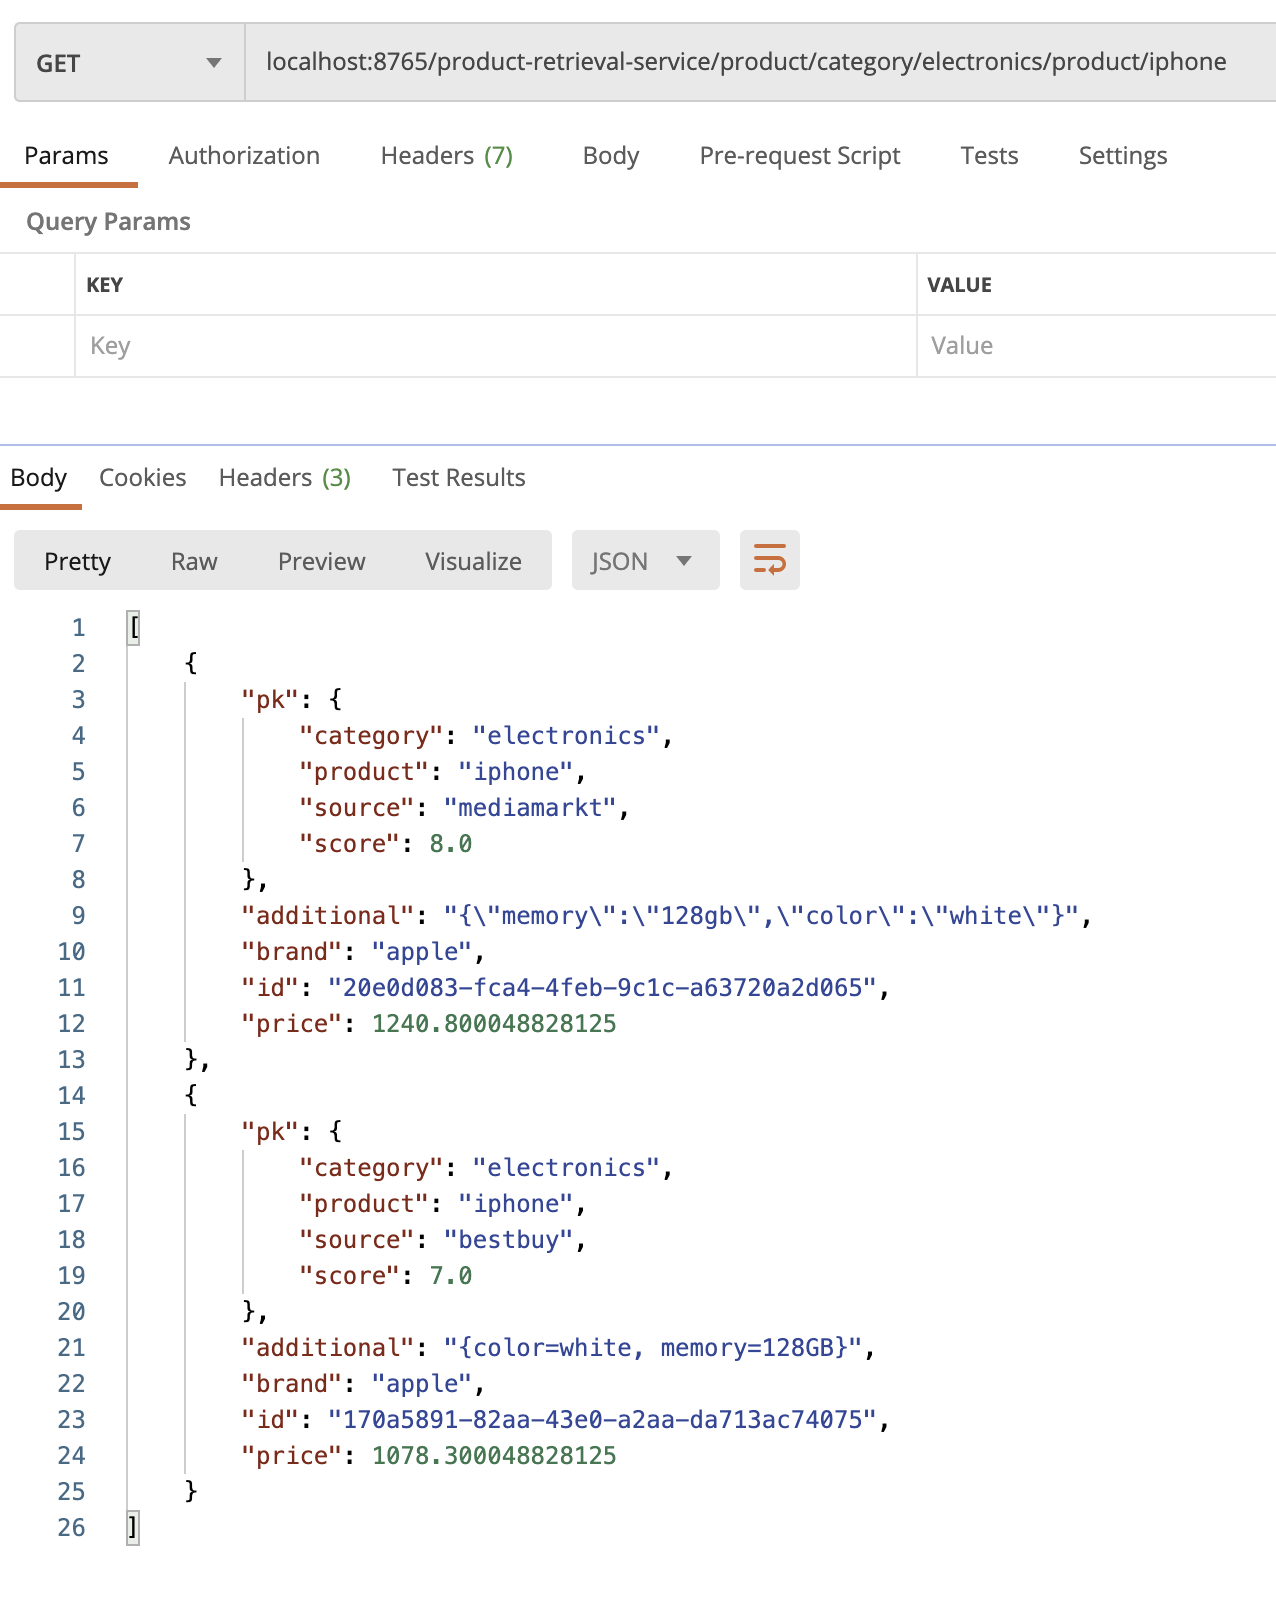Viewport: 1276px width, 1602px height.
Task: Click the score value 7.0
Action: [450, 1275]
